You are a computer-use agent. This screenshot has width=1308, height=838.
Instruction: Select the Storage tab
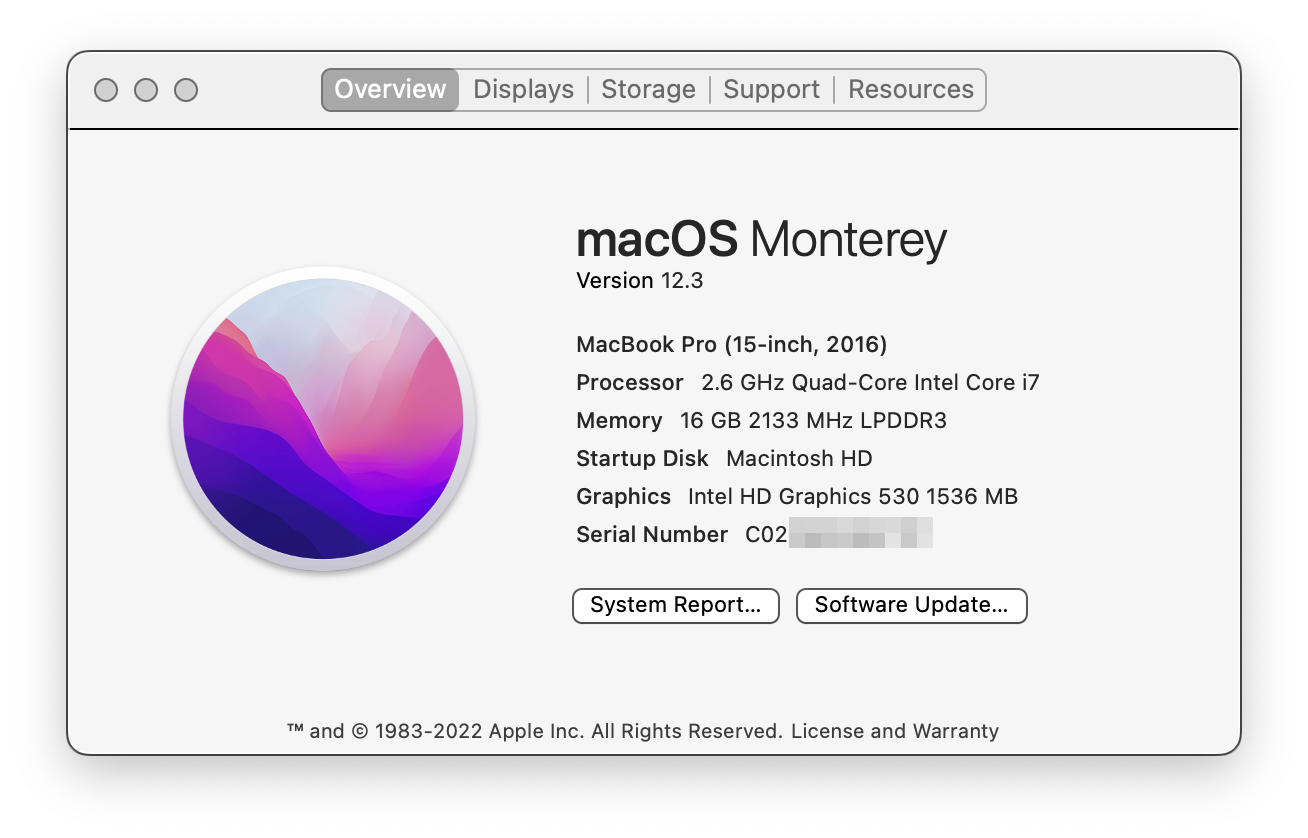[648, 89]
